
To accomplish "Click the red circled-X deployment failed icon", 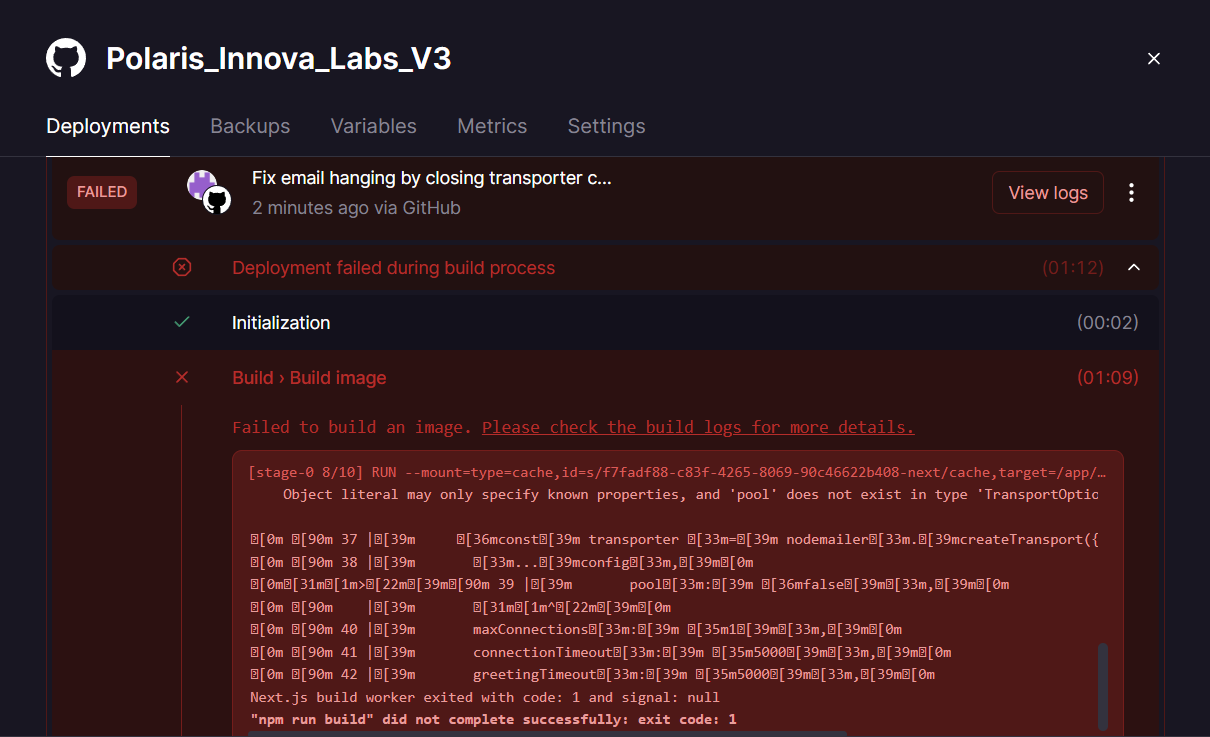I will click(x=182, y=267).
